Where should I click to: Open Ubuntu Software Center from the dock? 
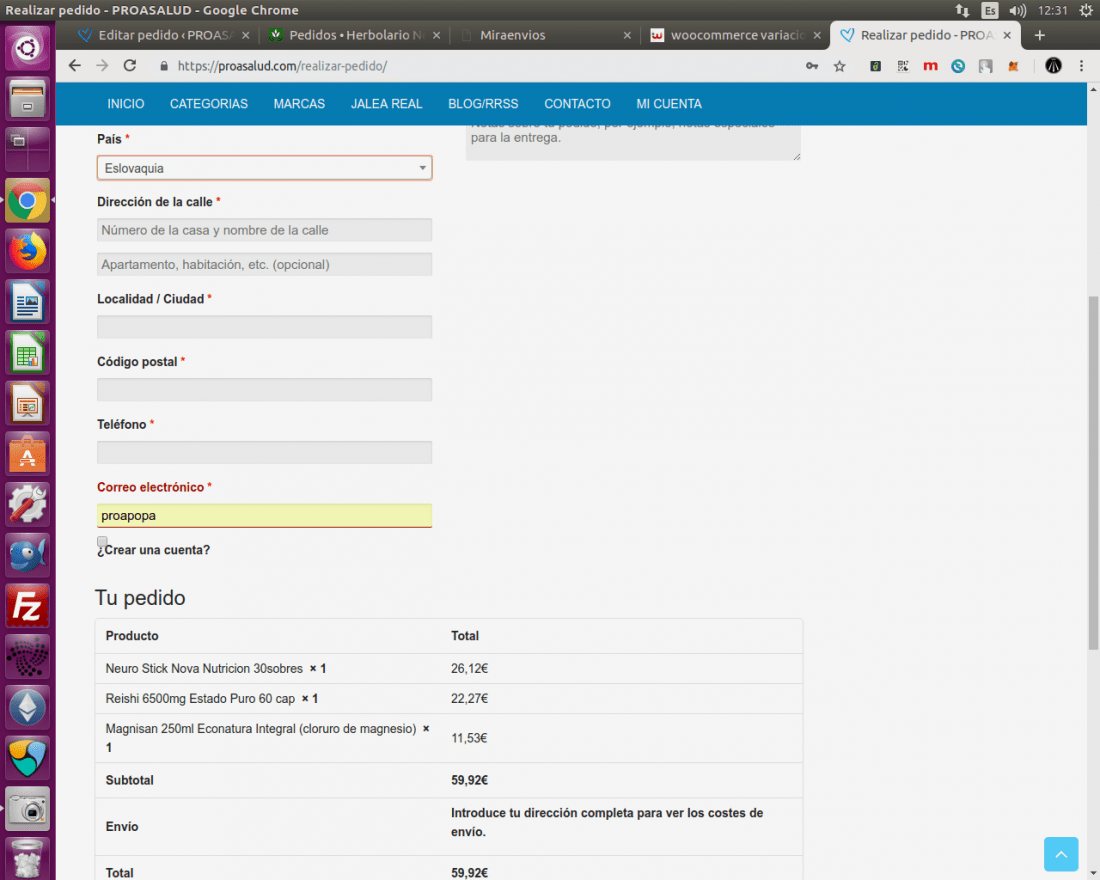point(27,454)
